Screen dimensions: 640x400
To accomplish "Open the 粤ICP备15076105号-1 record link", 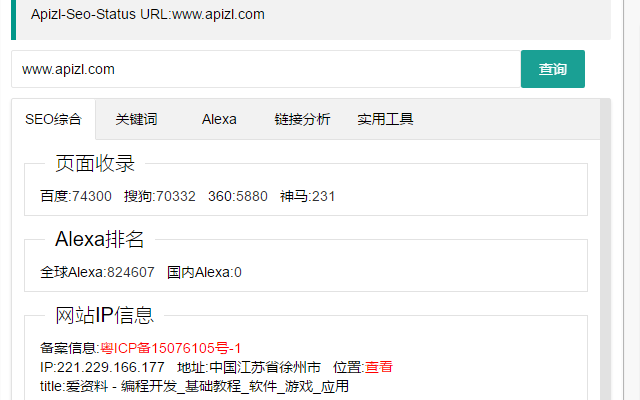I will [x=171, y=348].
